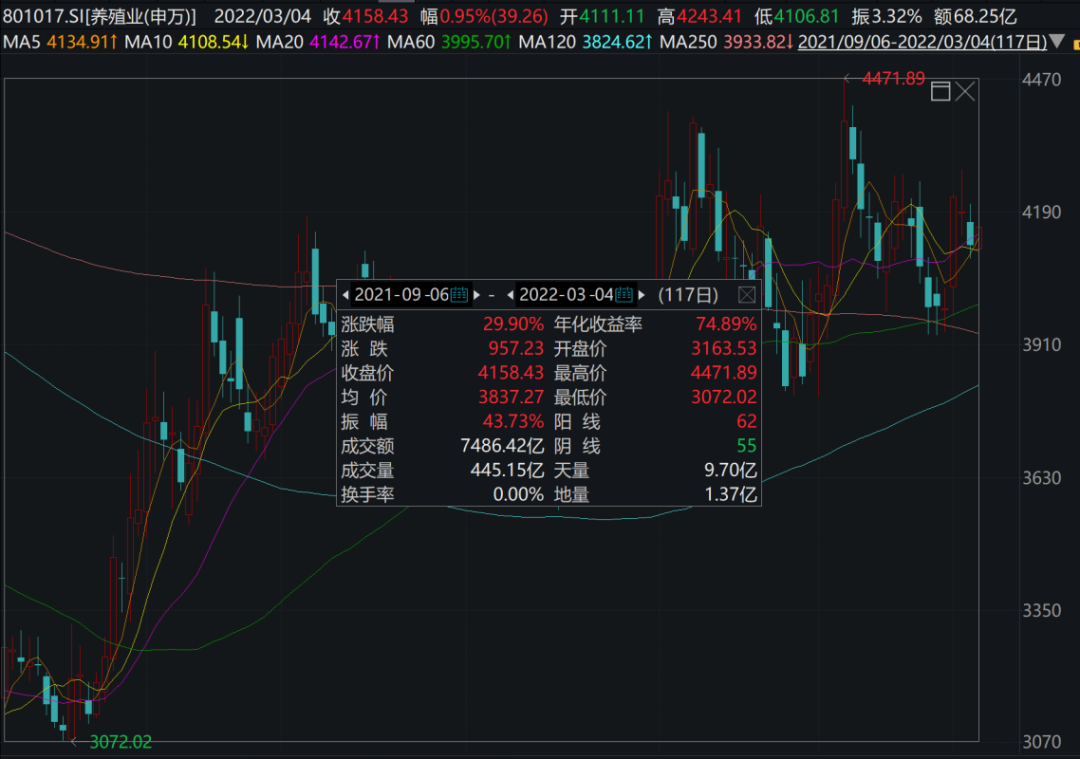Click the 3070 price axis label

coord(1041,742)
